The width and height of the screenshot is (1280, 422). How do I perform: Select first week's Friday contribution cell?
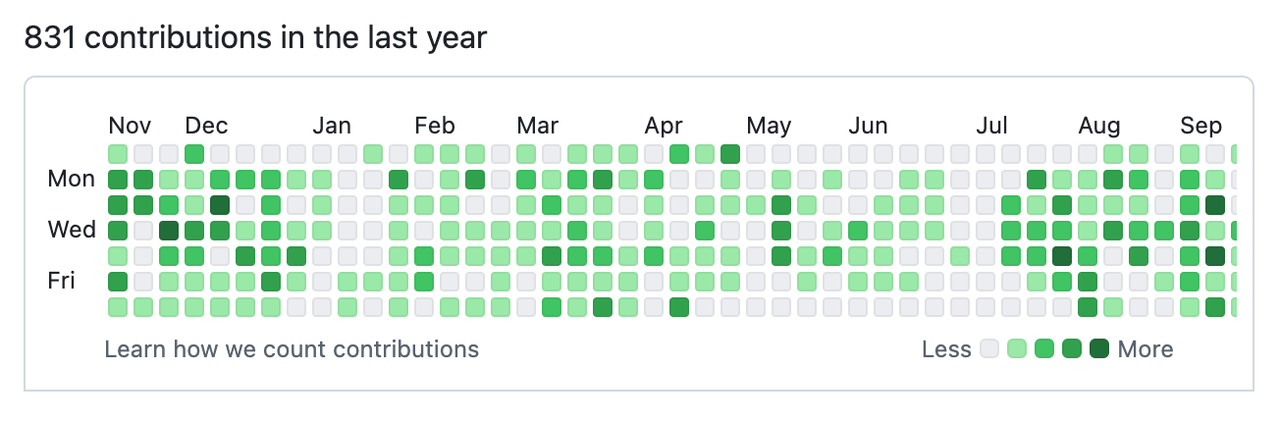[118, 281]
